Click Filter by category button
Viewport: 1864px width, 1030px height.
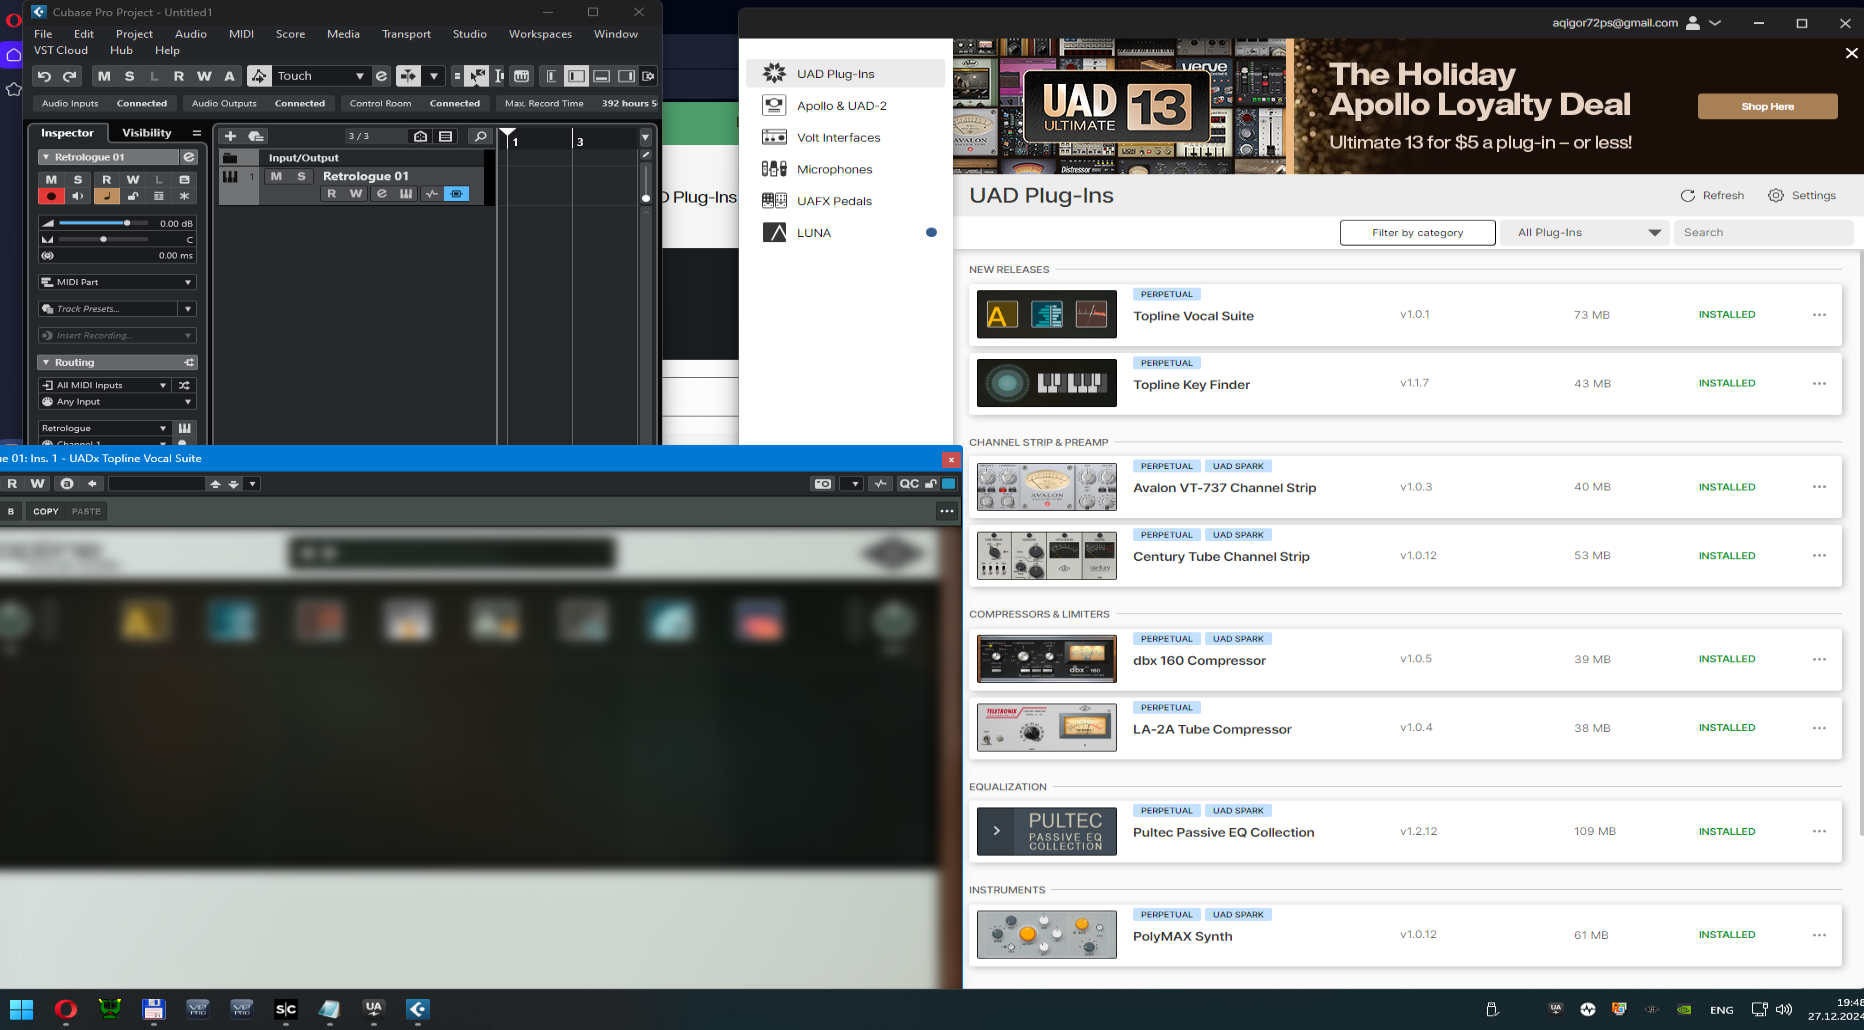[1417, 233]
